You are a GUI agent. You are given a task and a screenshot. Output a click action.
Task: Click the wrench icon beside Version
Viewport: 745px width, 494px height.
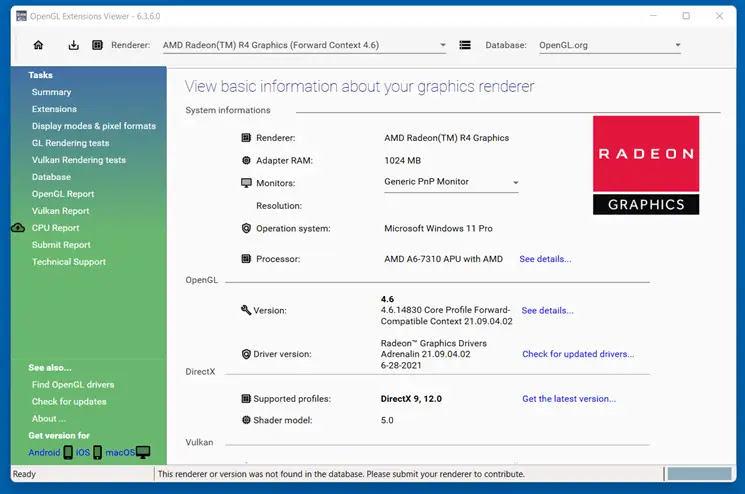tap(246, 310)
